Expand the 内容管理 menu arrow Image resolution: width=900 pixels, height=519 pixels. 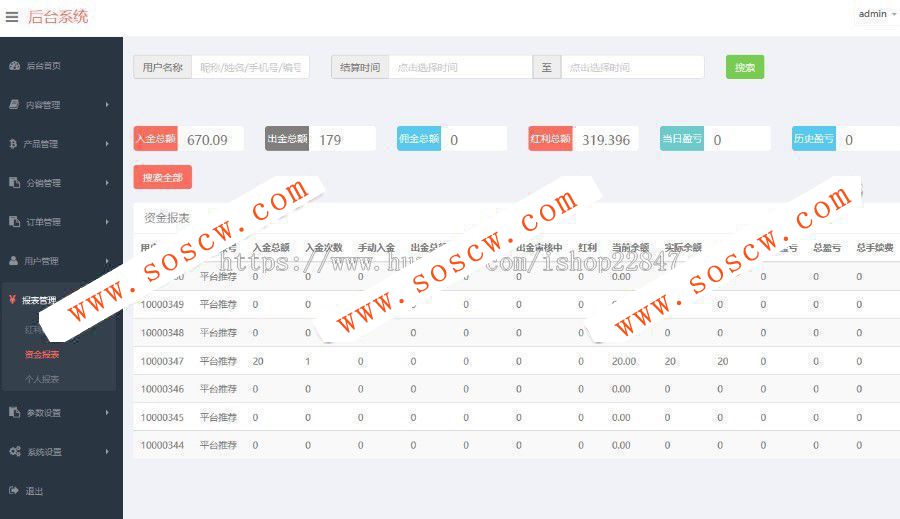point(107,104)
